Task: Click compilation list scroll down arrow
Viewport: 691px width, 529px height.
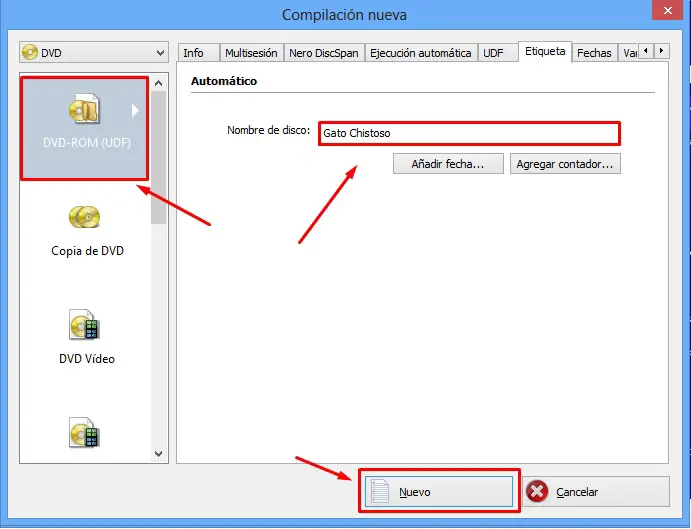Action: click(159, 453)
